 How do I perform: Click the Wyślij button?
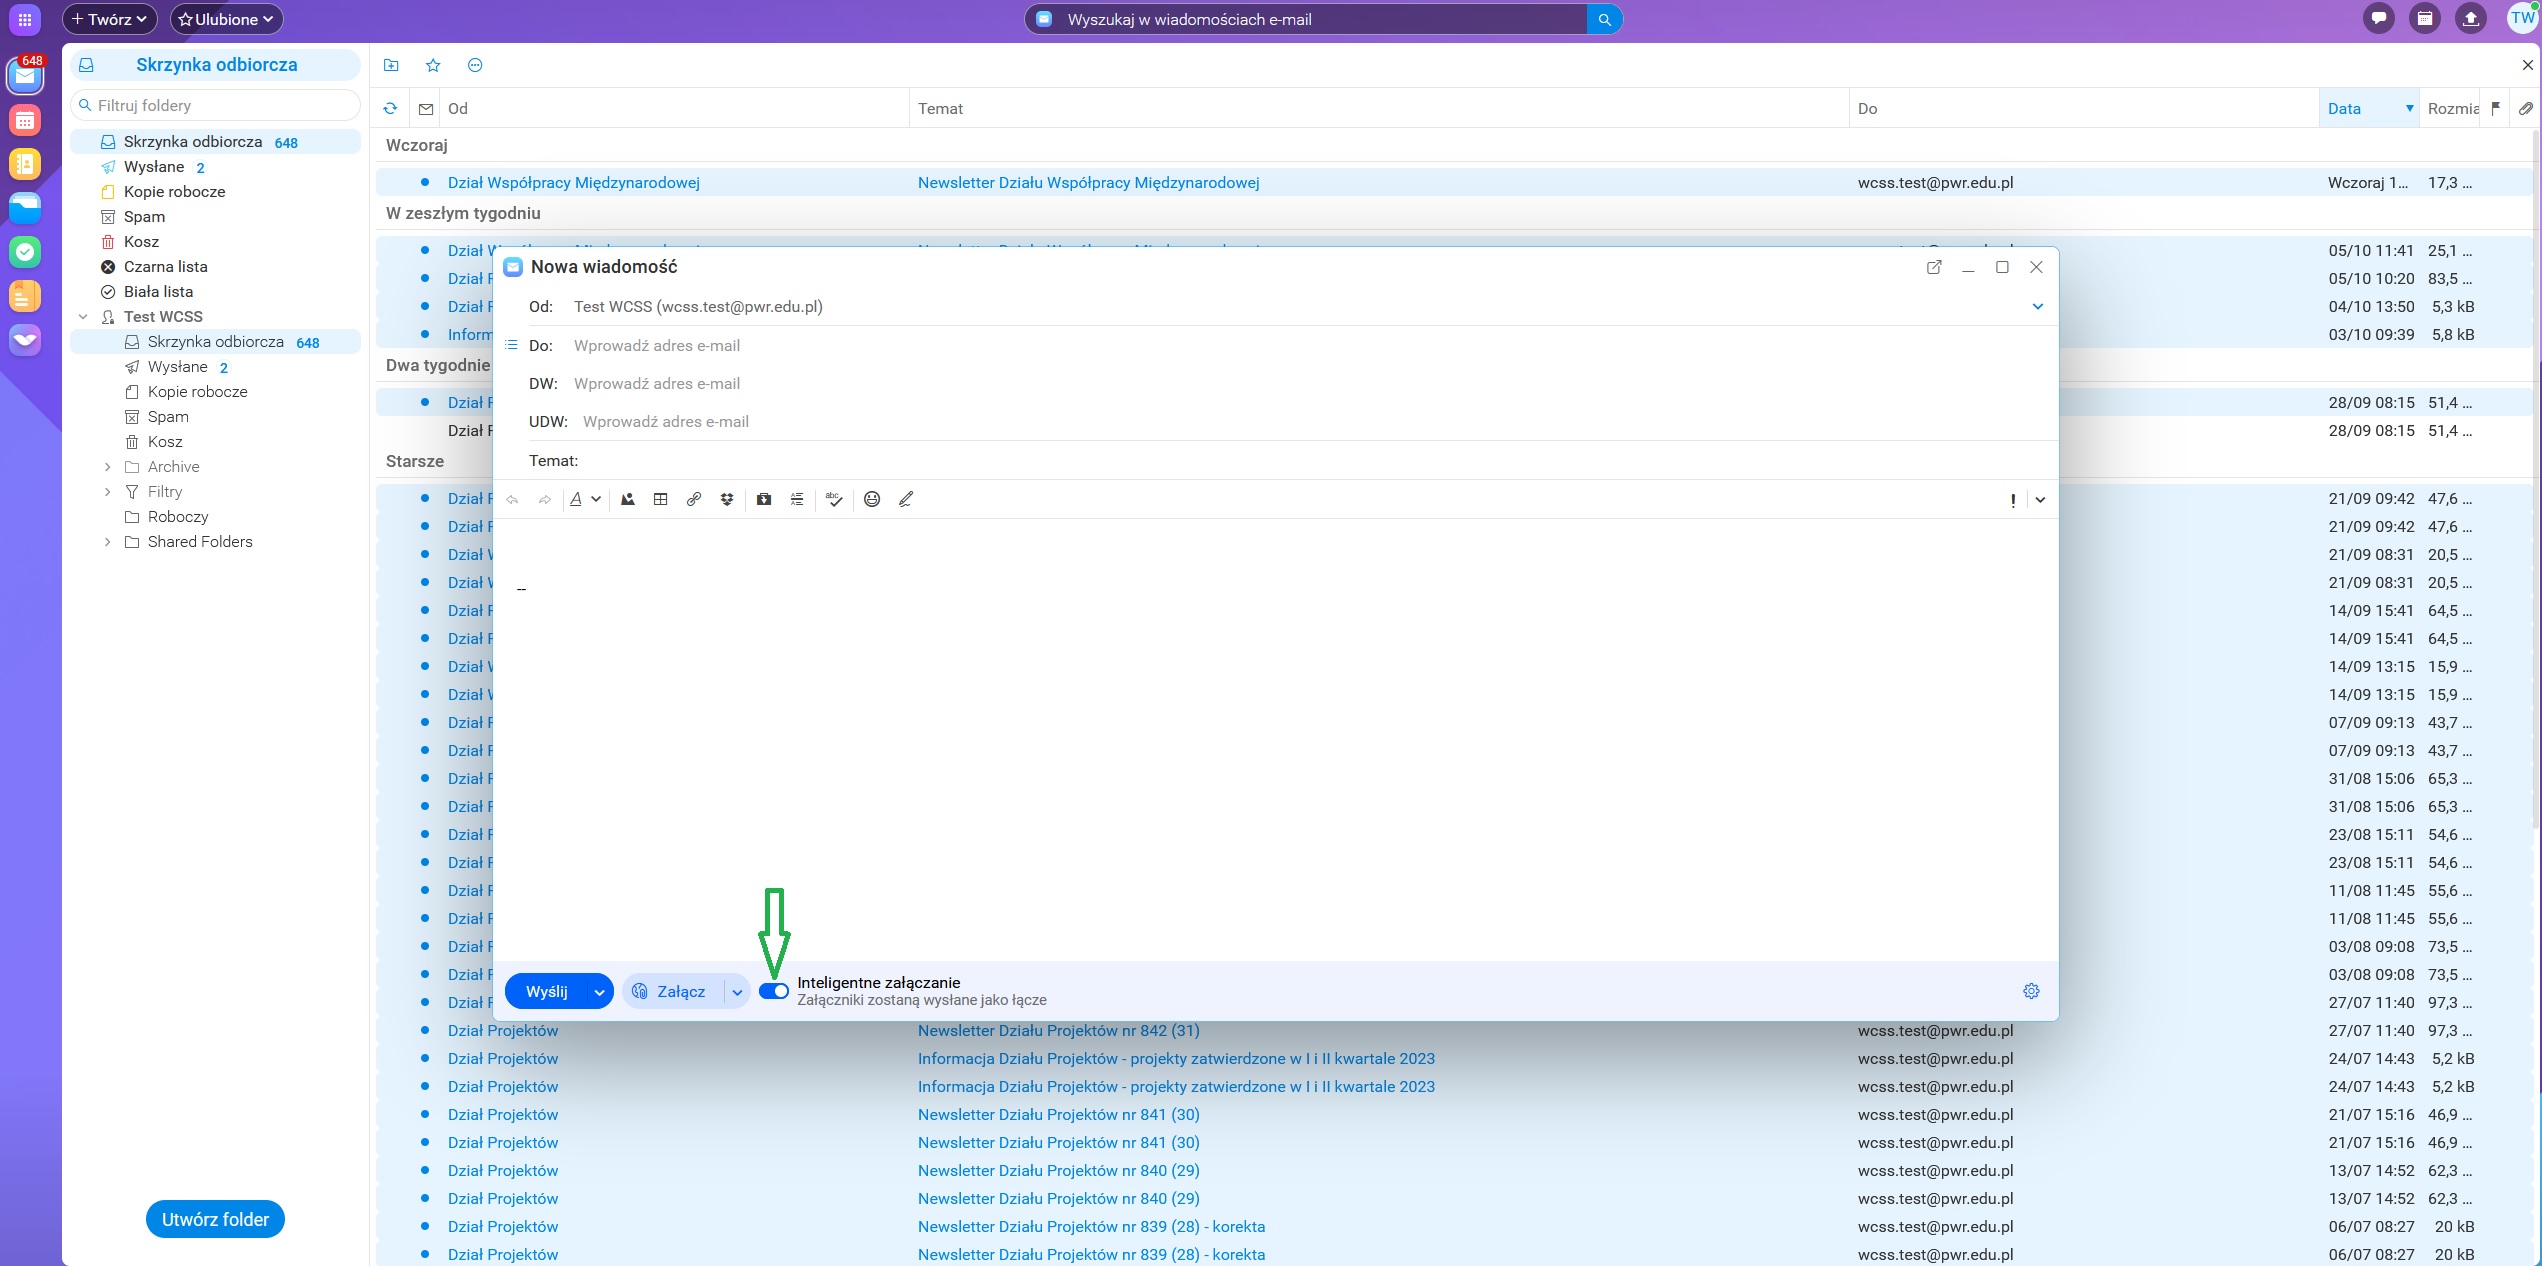coord(546,992)
